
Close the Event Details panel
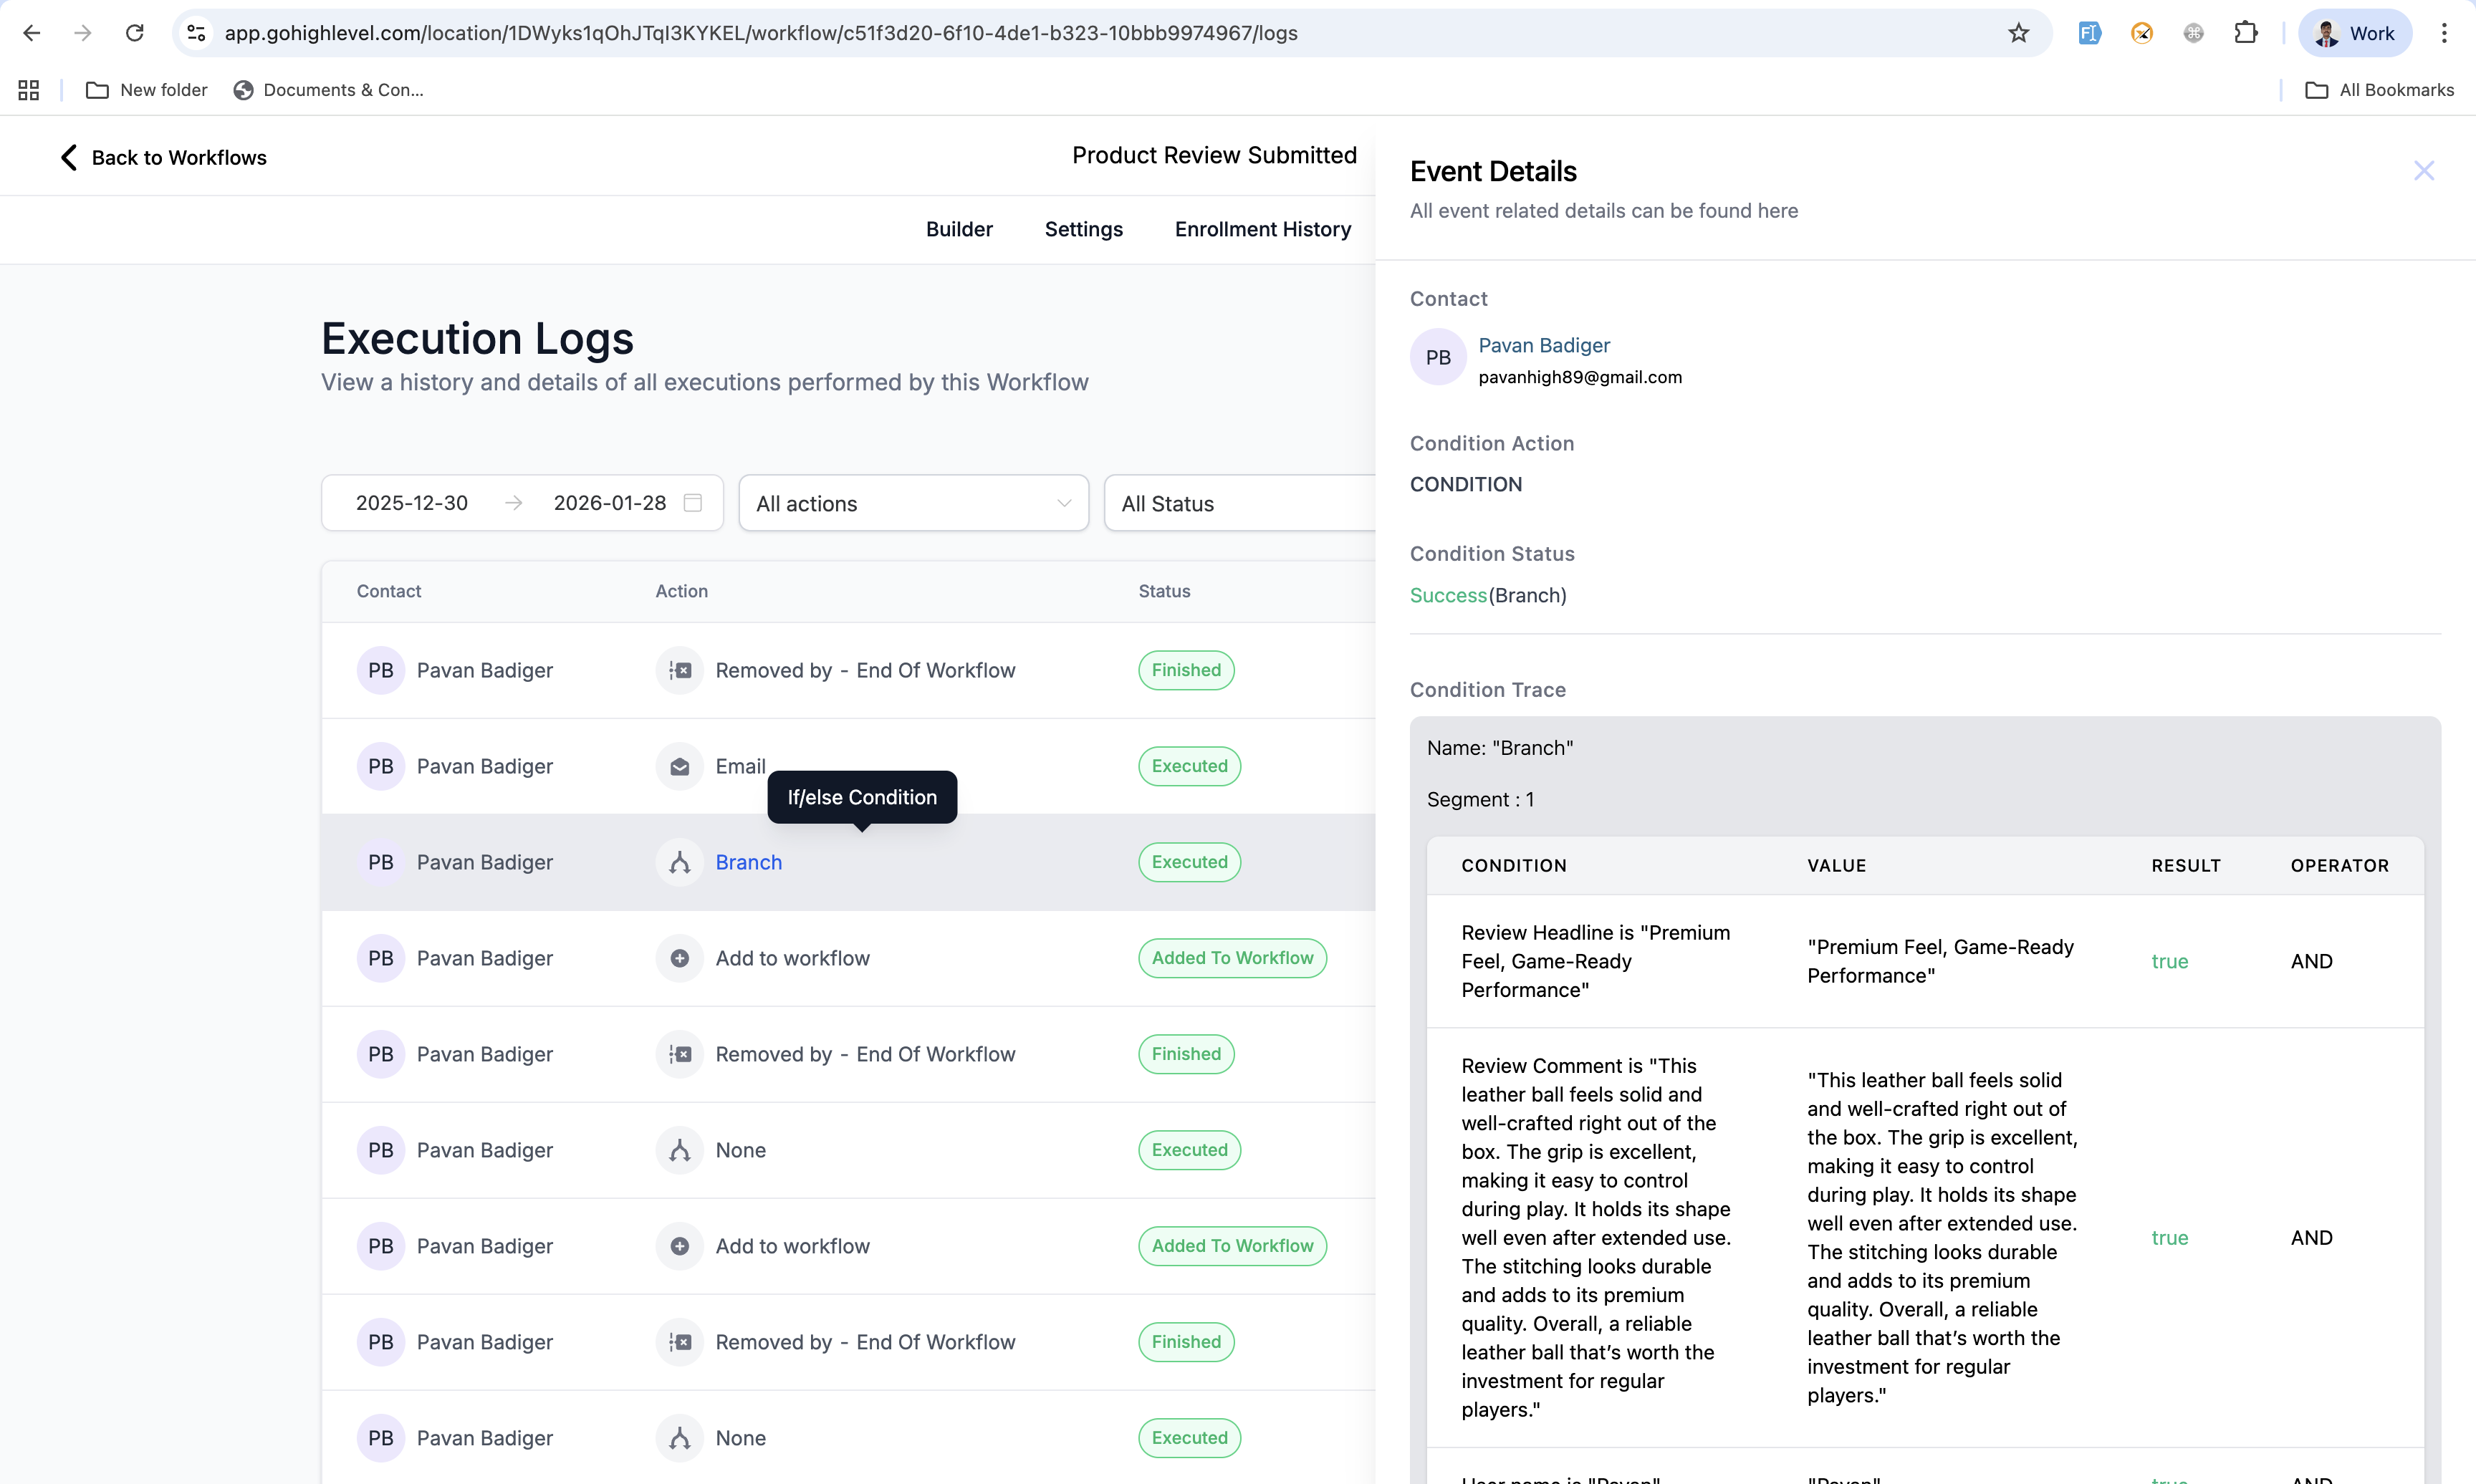point(2423,171)
